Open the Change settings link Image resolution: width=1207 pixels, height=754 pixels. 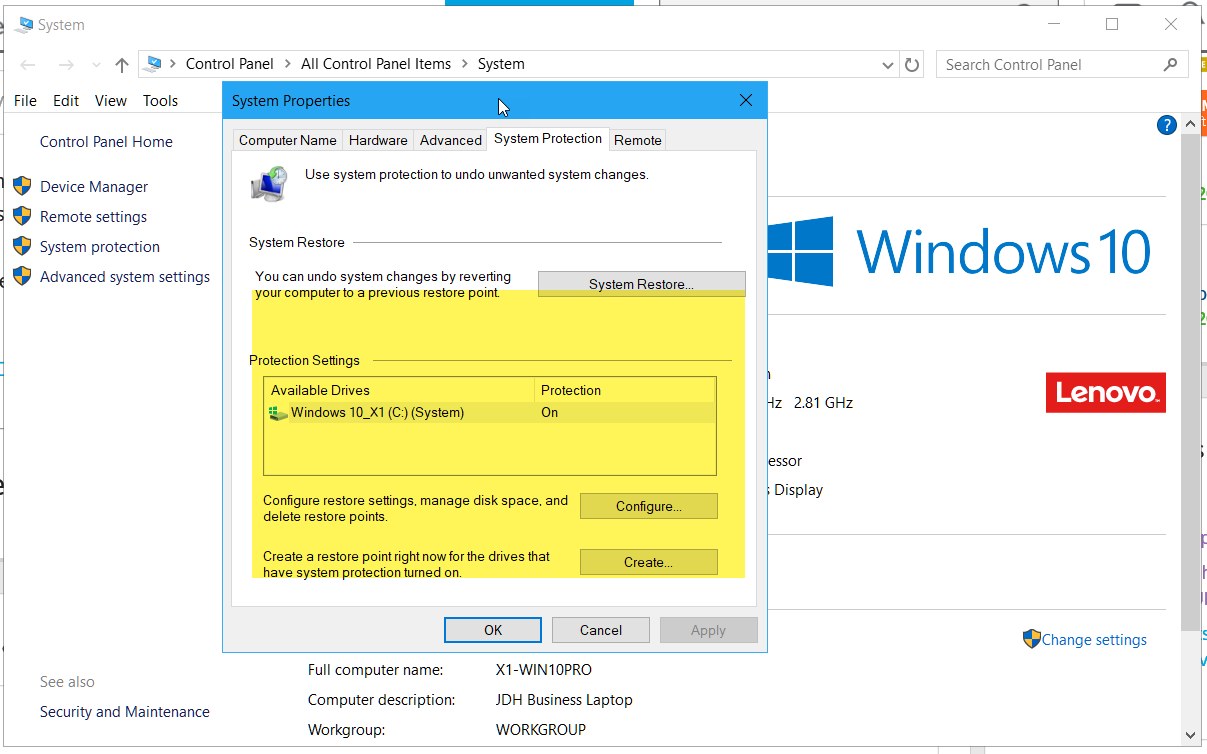tap(1094, 640)
